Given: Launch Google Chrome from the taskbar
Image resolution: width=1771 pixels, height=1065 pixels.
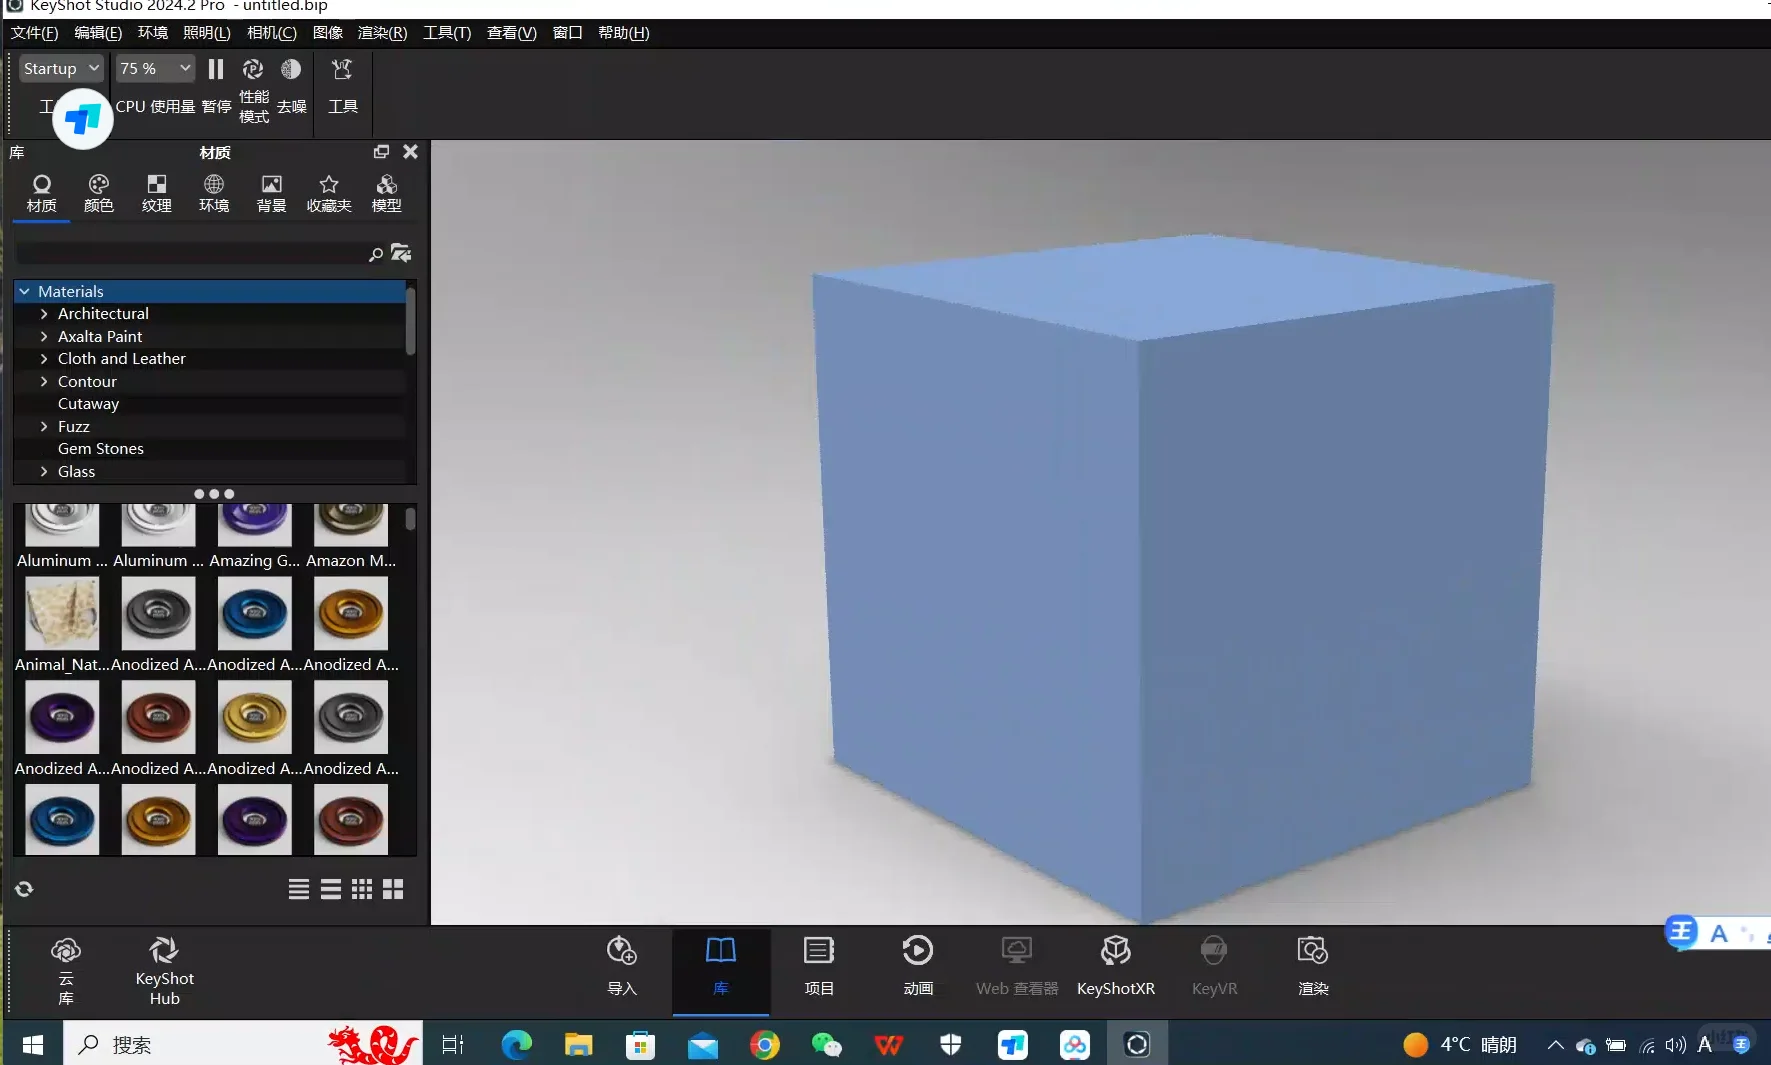Looking at the screenshot, I should coord(764,1045).
